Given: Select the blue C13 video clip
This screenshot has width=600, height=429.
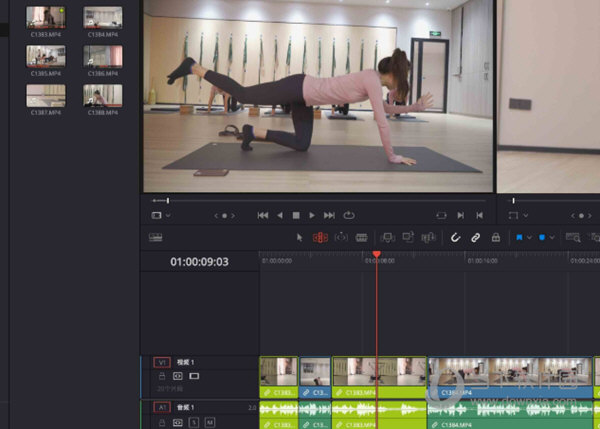Looking at the screenshot, I should pyautogui.click(x=315, y=377).
